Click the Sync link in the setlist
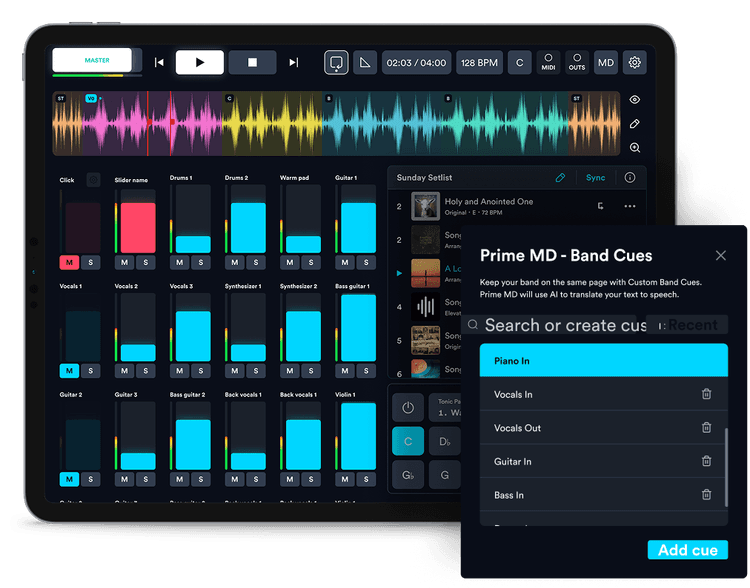The height and width of the screenshot is (588, 750). (x=596, y=177)
